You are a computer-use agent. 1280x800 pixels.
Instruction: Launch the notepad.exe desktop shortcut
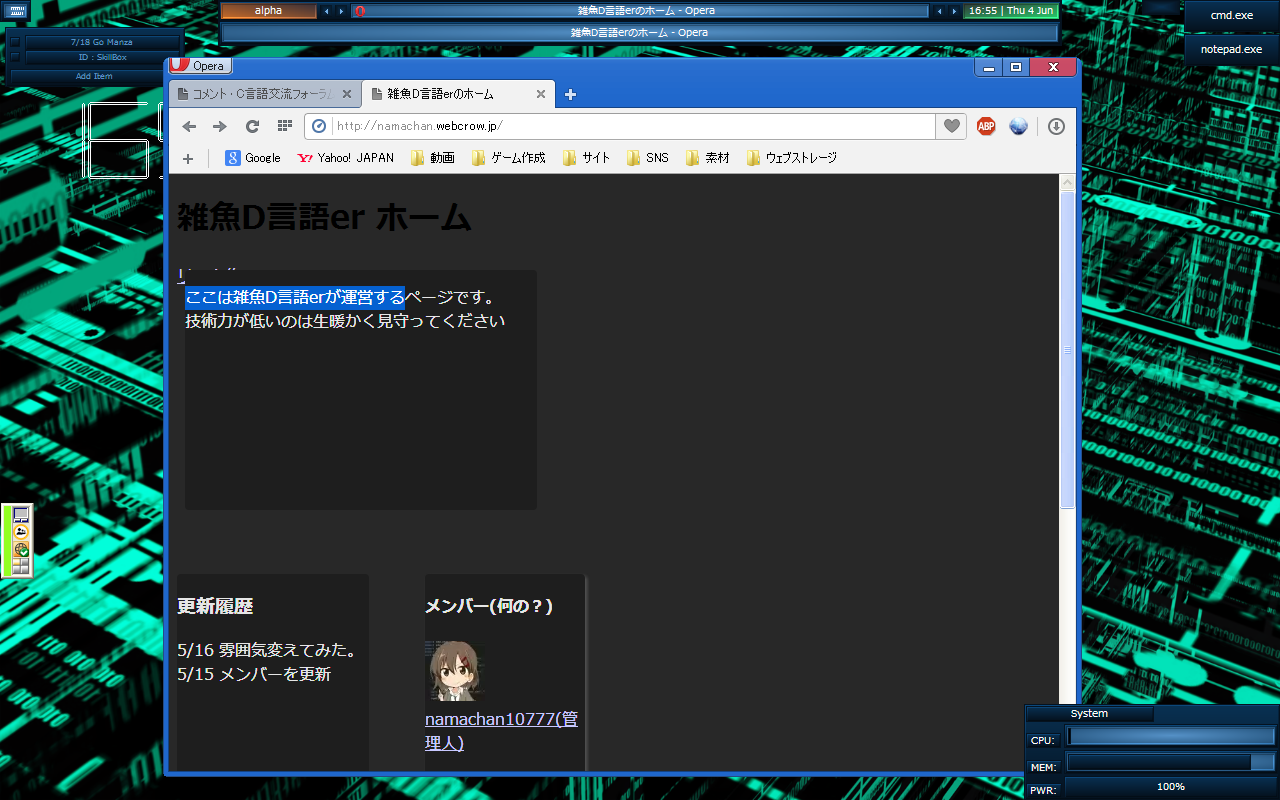point(1231,49)
